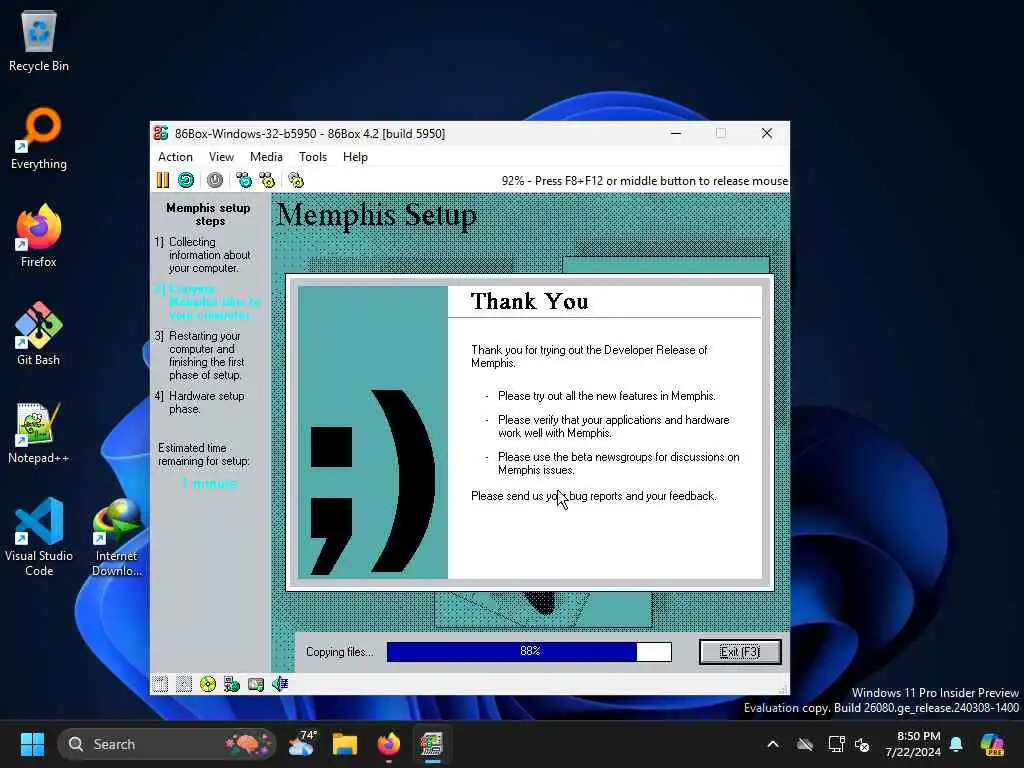Open the Tools menu
This screenshot has height=768, width=1024.
pos(313,157)
